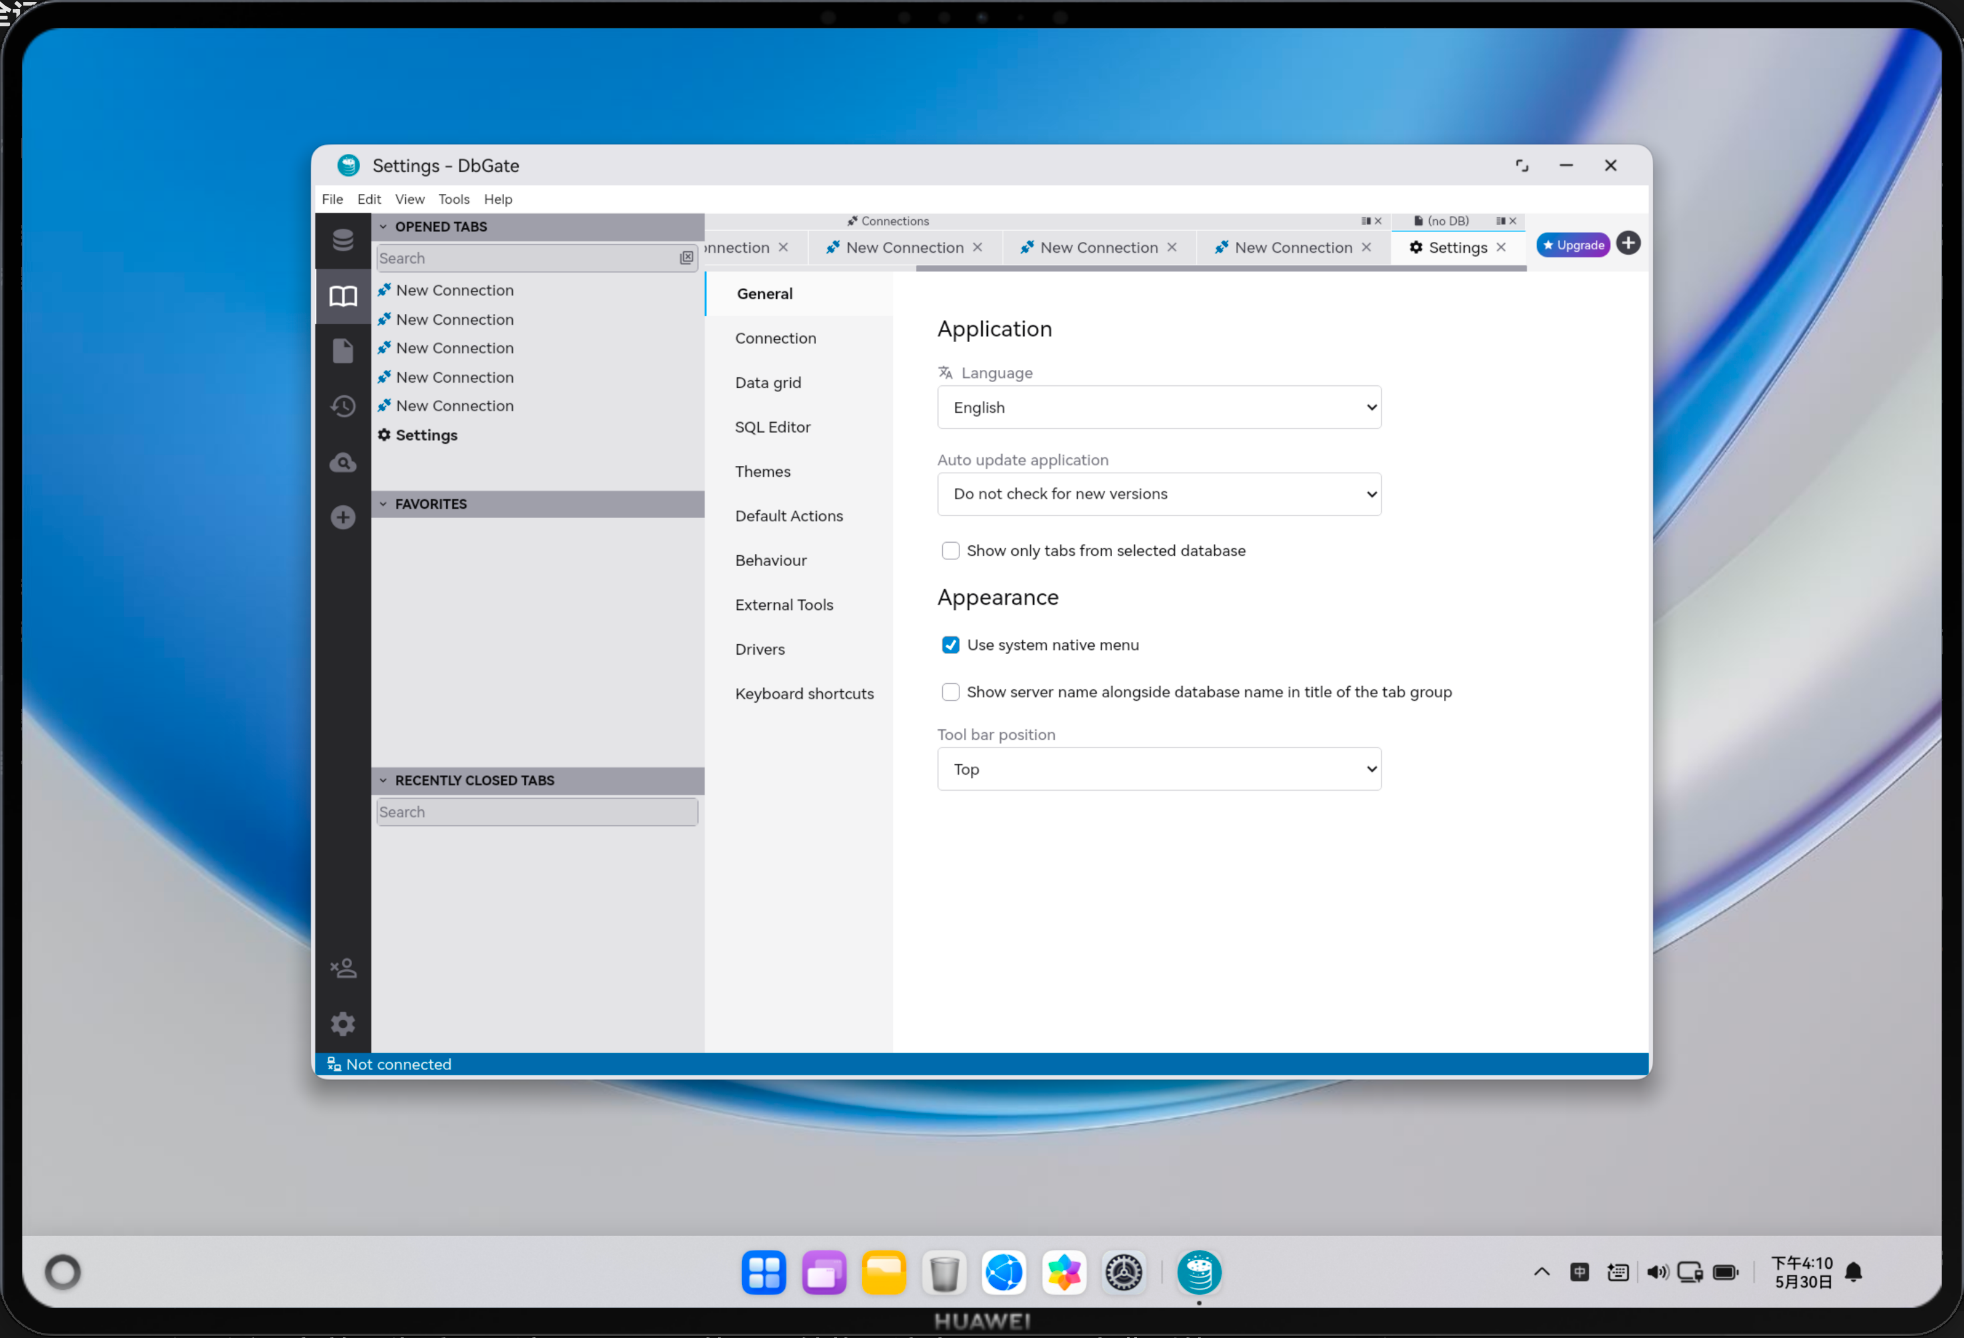This screenshot has width=1964, height=1338.
Task: Switch to the Settings tab in the tab bar
Action: click(1457, 247)
